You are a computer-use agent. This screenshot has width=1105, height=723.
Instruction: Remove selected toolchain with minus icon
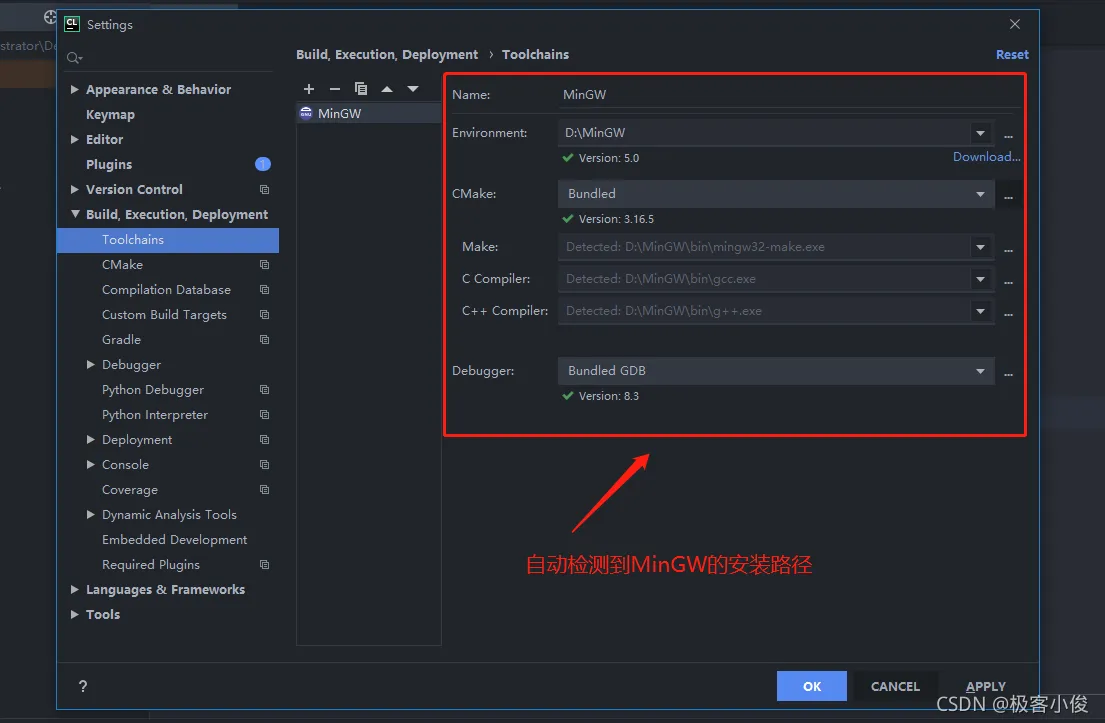click(335, 89)
